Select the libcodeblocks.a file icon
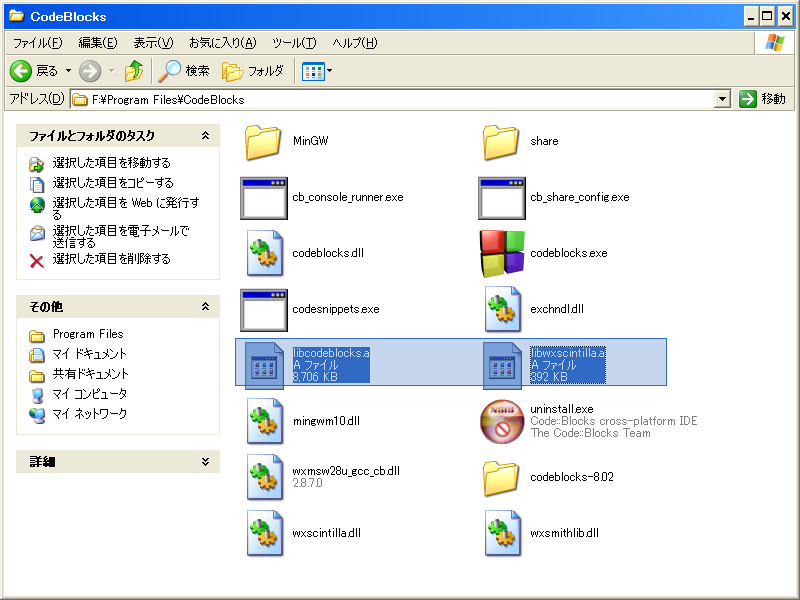800x600 pixels. click(x=264, y=365)
